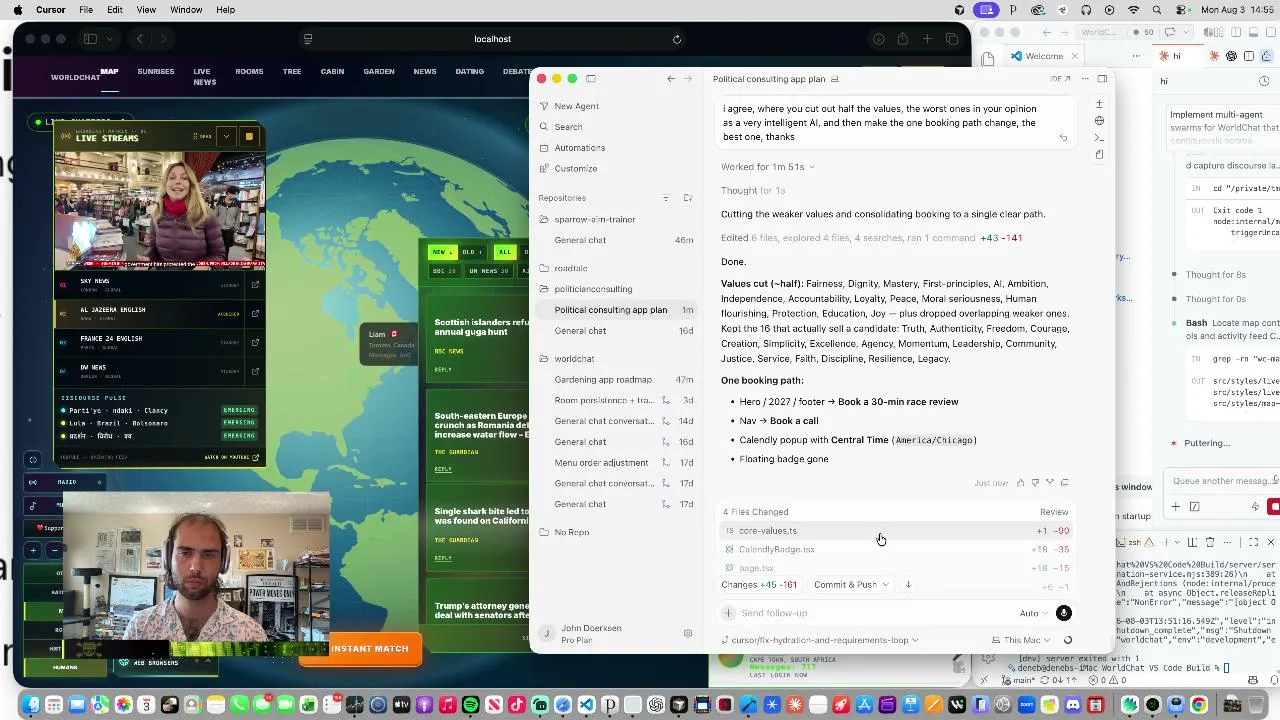This screenshot has width=1280, height=720.
Task: Open the Menu order adjustment chat
Action: (616, 463)
